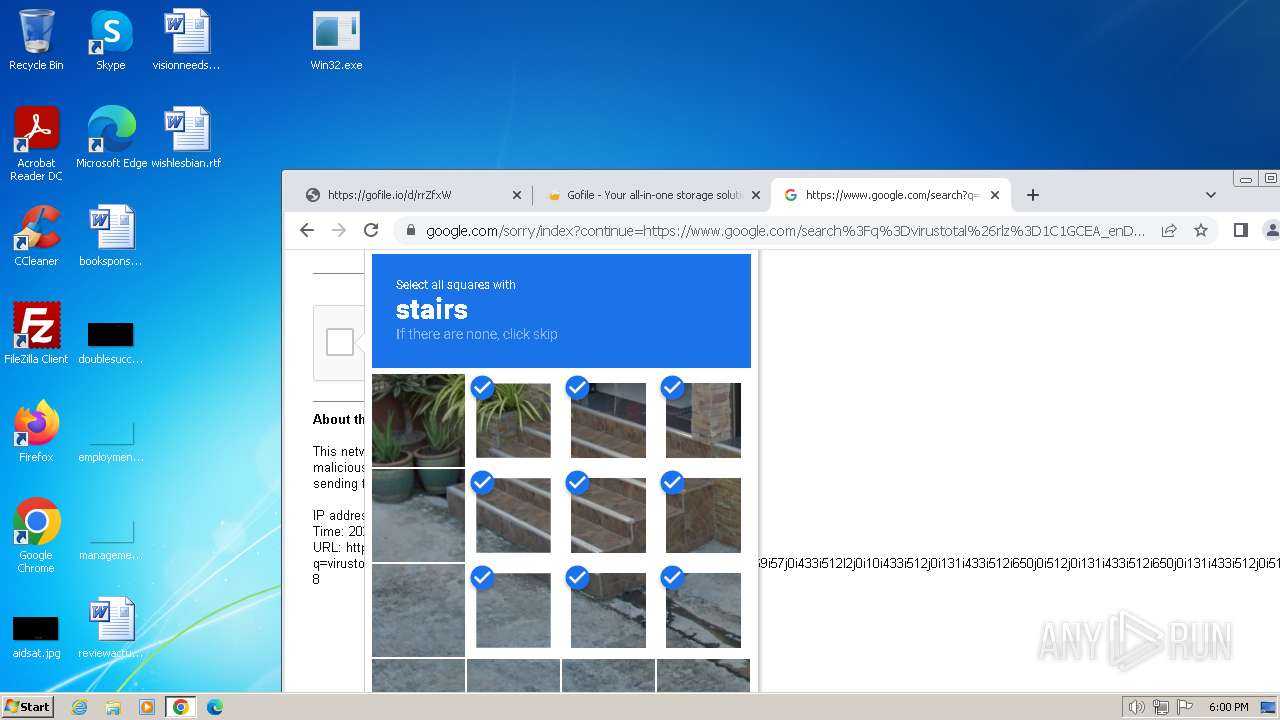Open the Windows Start menu
The height and width of the screenshot is (720, 1280).
pyautogui.click(x=27, y=707)
